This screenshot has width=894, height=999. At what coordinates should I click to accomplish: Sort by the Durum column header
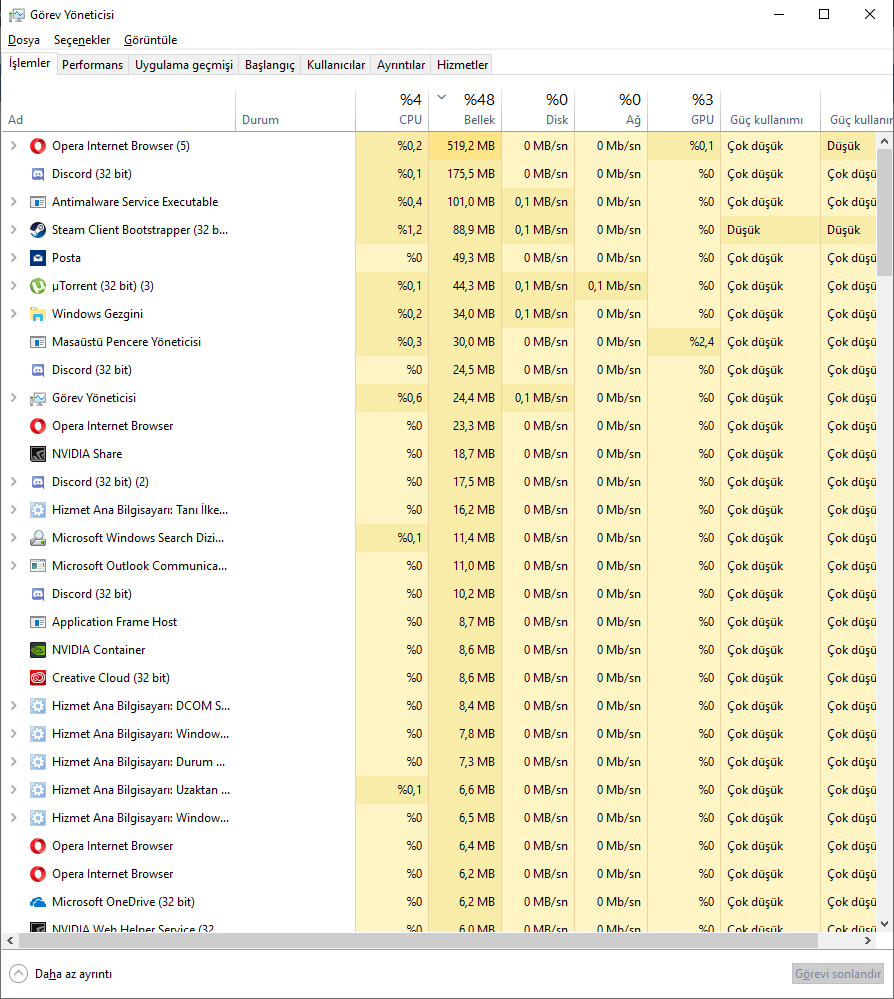[x=296, y=110]
